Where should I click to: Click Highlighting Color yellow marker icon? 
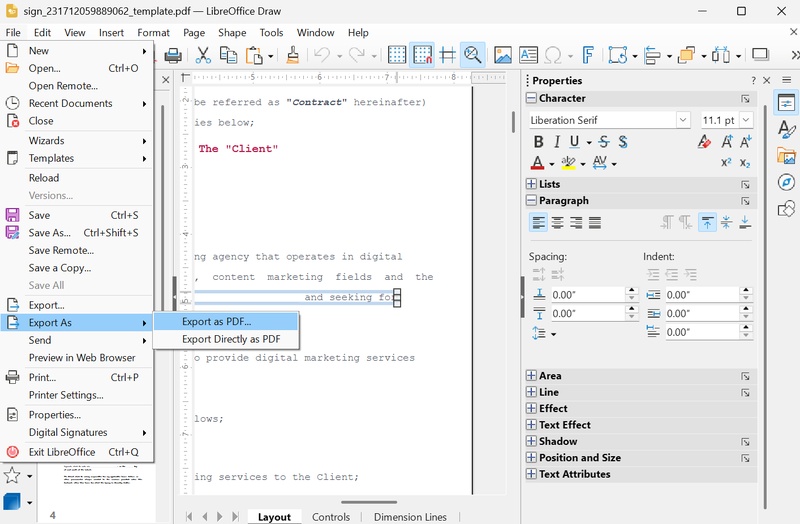tap(568, 163)
